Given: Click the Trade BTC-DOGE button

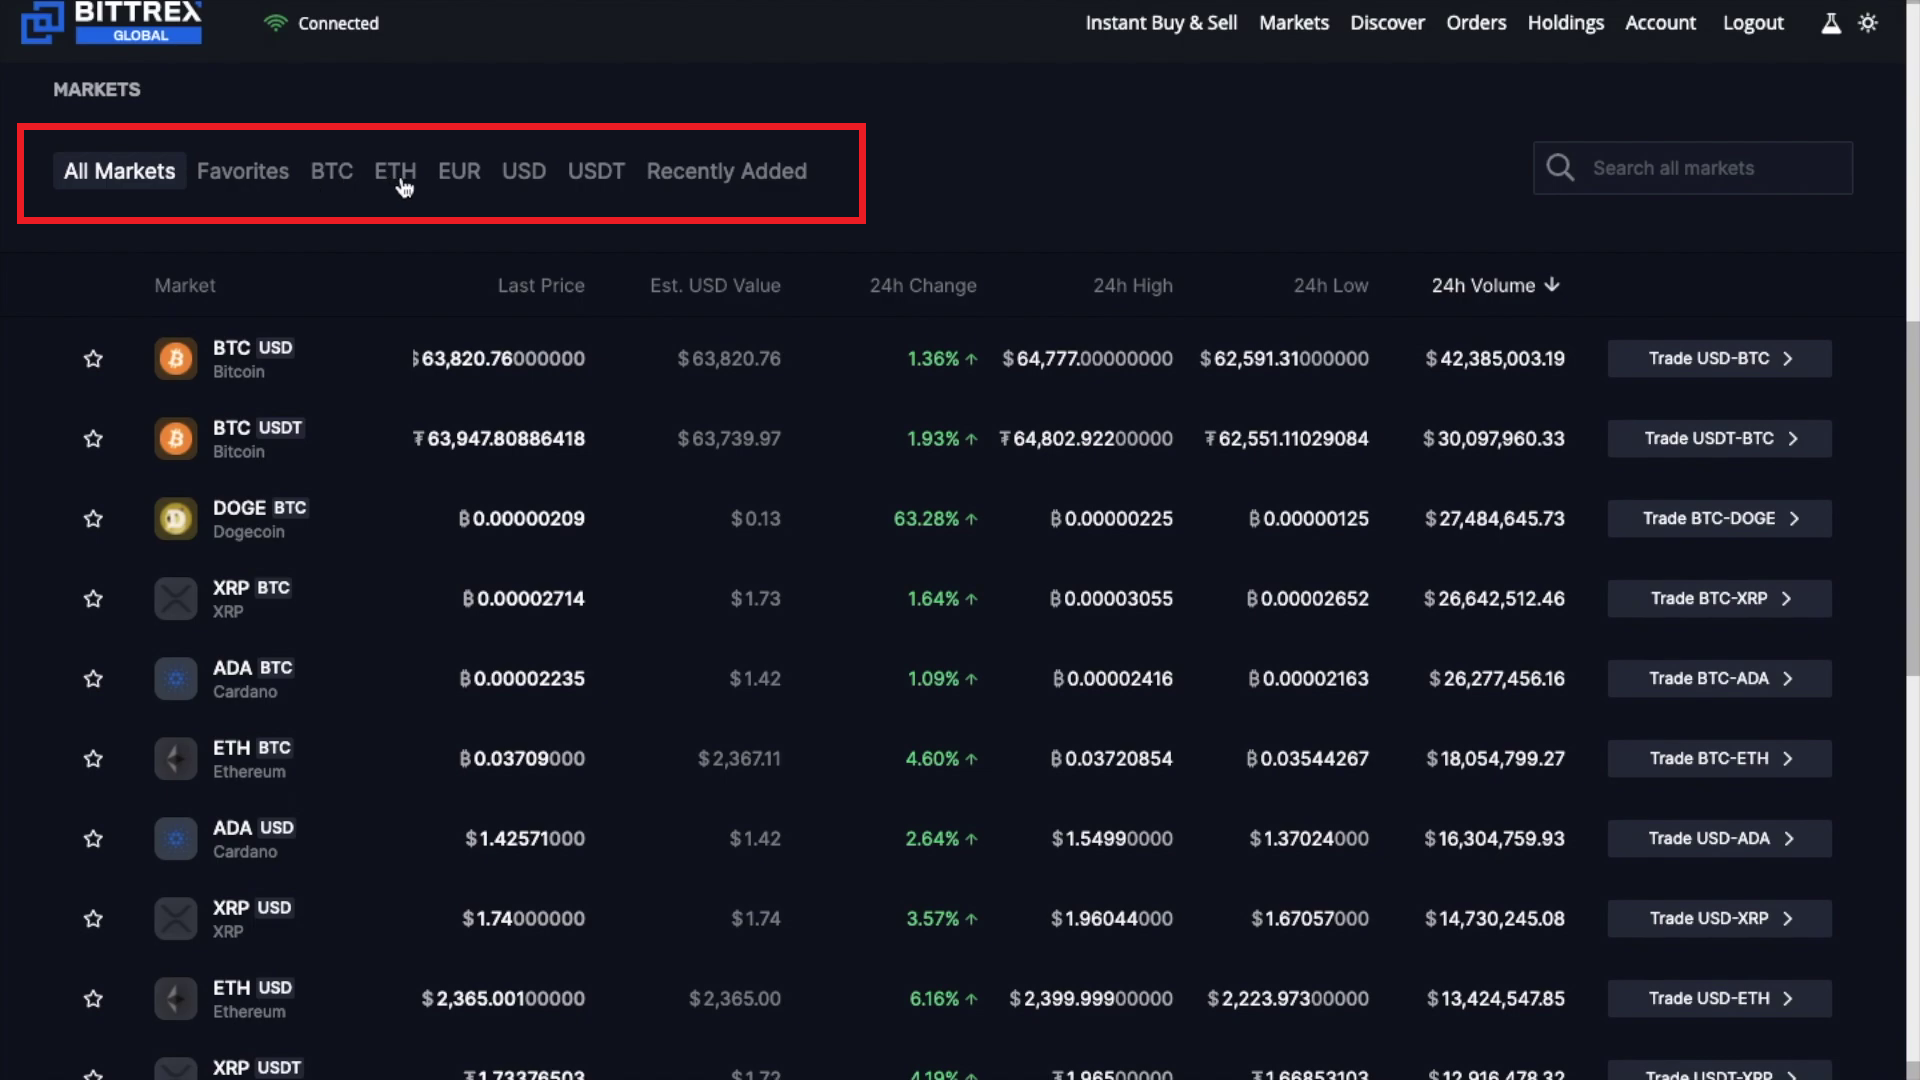Looking at the screenshot, I should [x=1720, y=518].
